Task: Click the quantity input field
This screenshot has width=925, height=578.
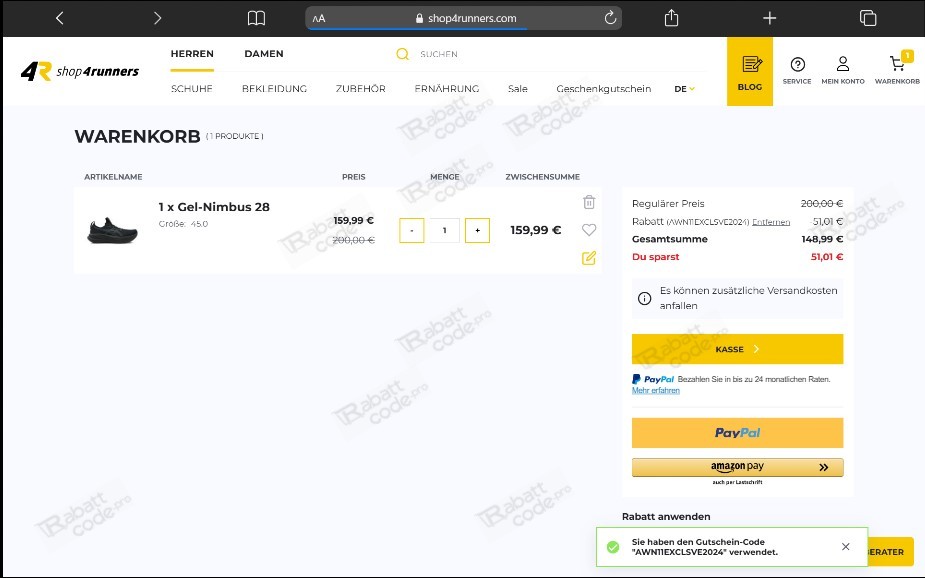Action: tap(444, 231)
